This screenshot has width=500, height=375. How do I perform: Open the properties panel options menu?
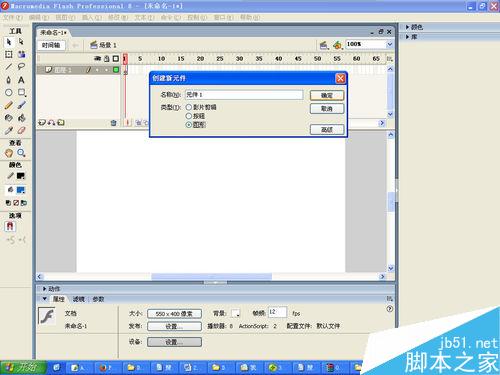390,299
